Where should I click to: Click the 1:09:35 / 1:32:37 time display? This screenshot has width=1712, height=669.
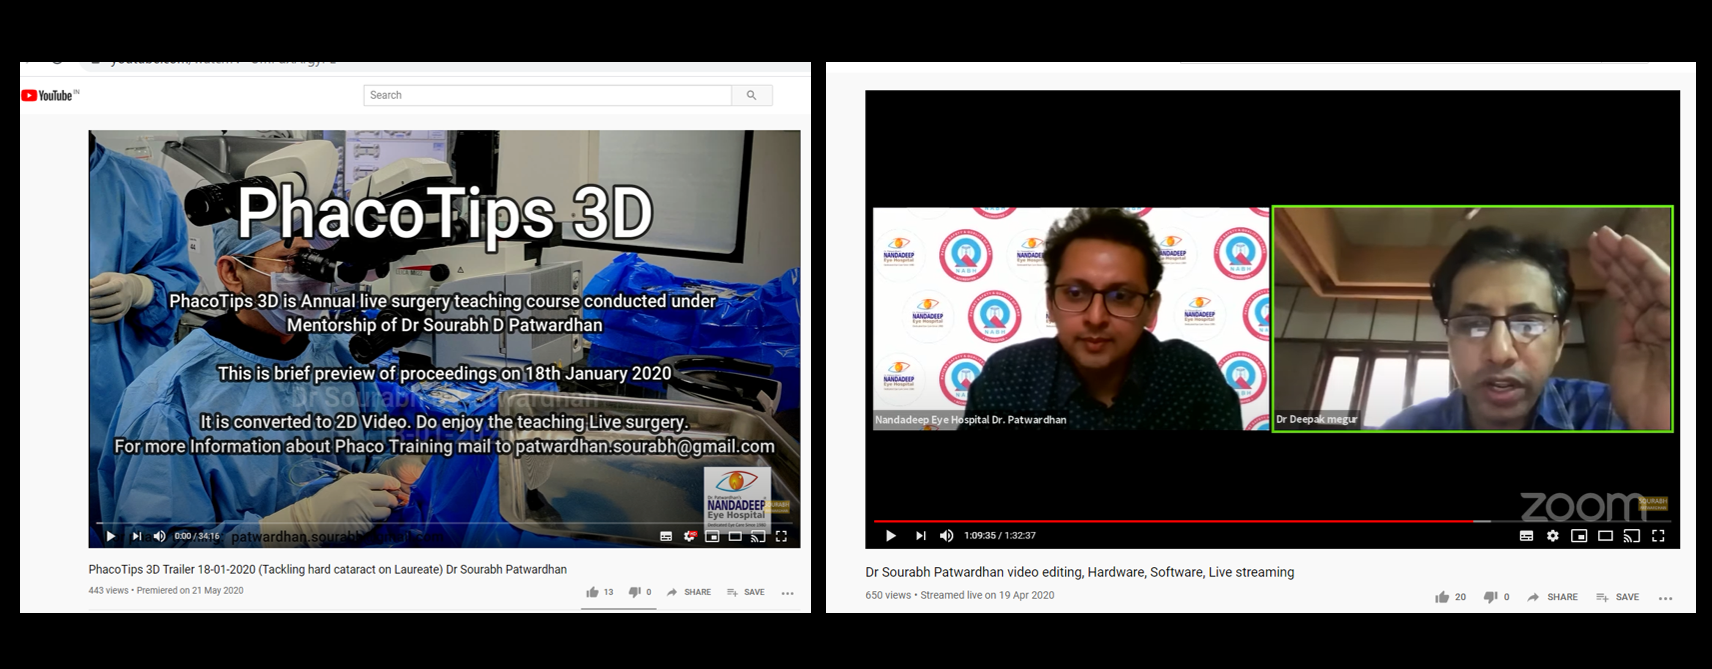(x=1000, y=536)
